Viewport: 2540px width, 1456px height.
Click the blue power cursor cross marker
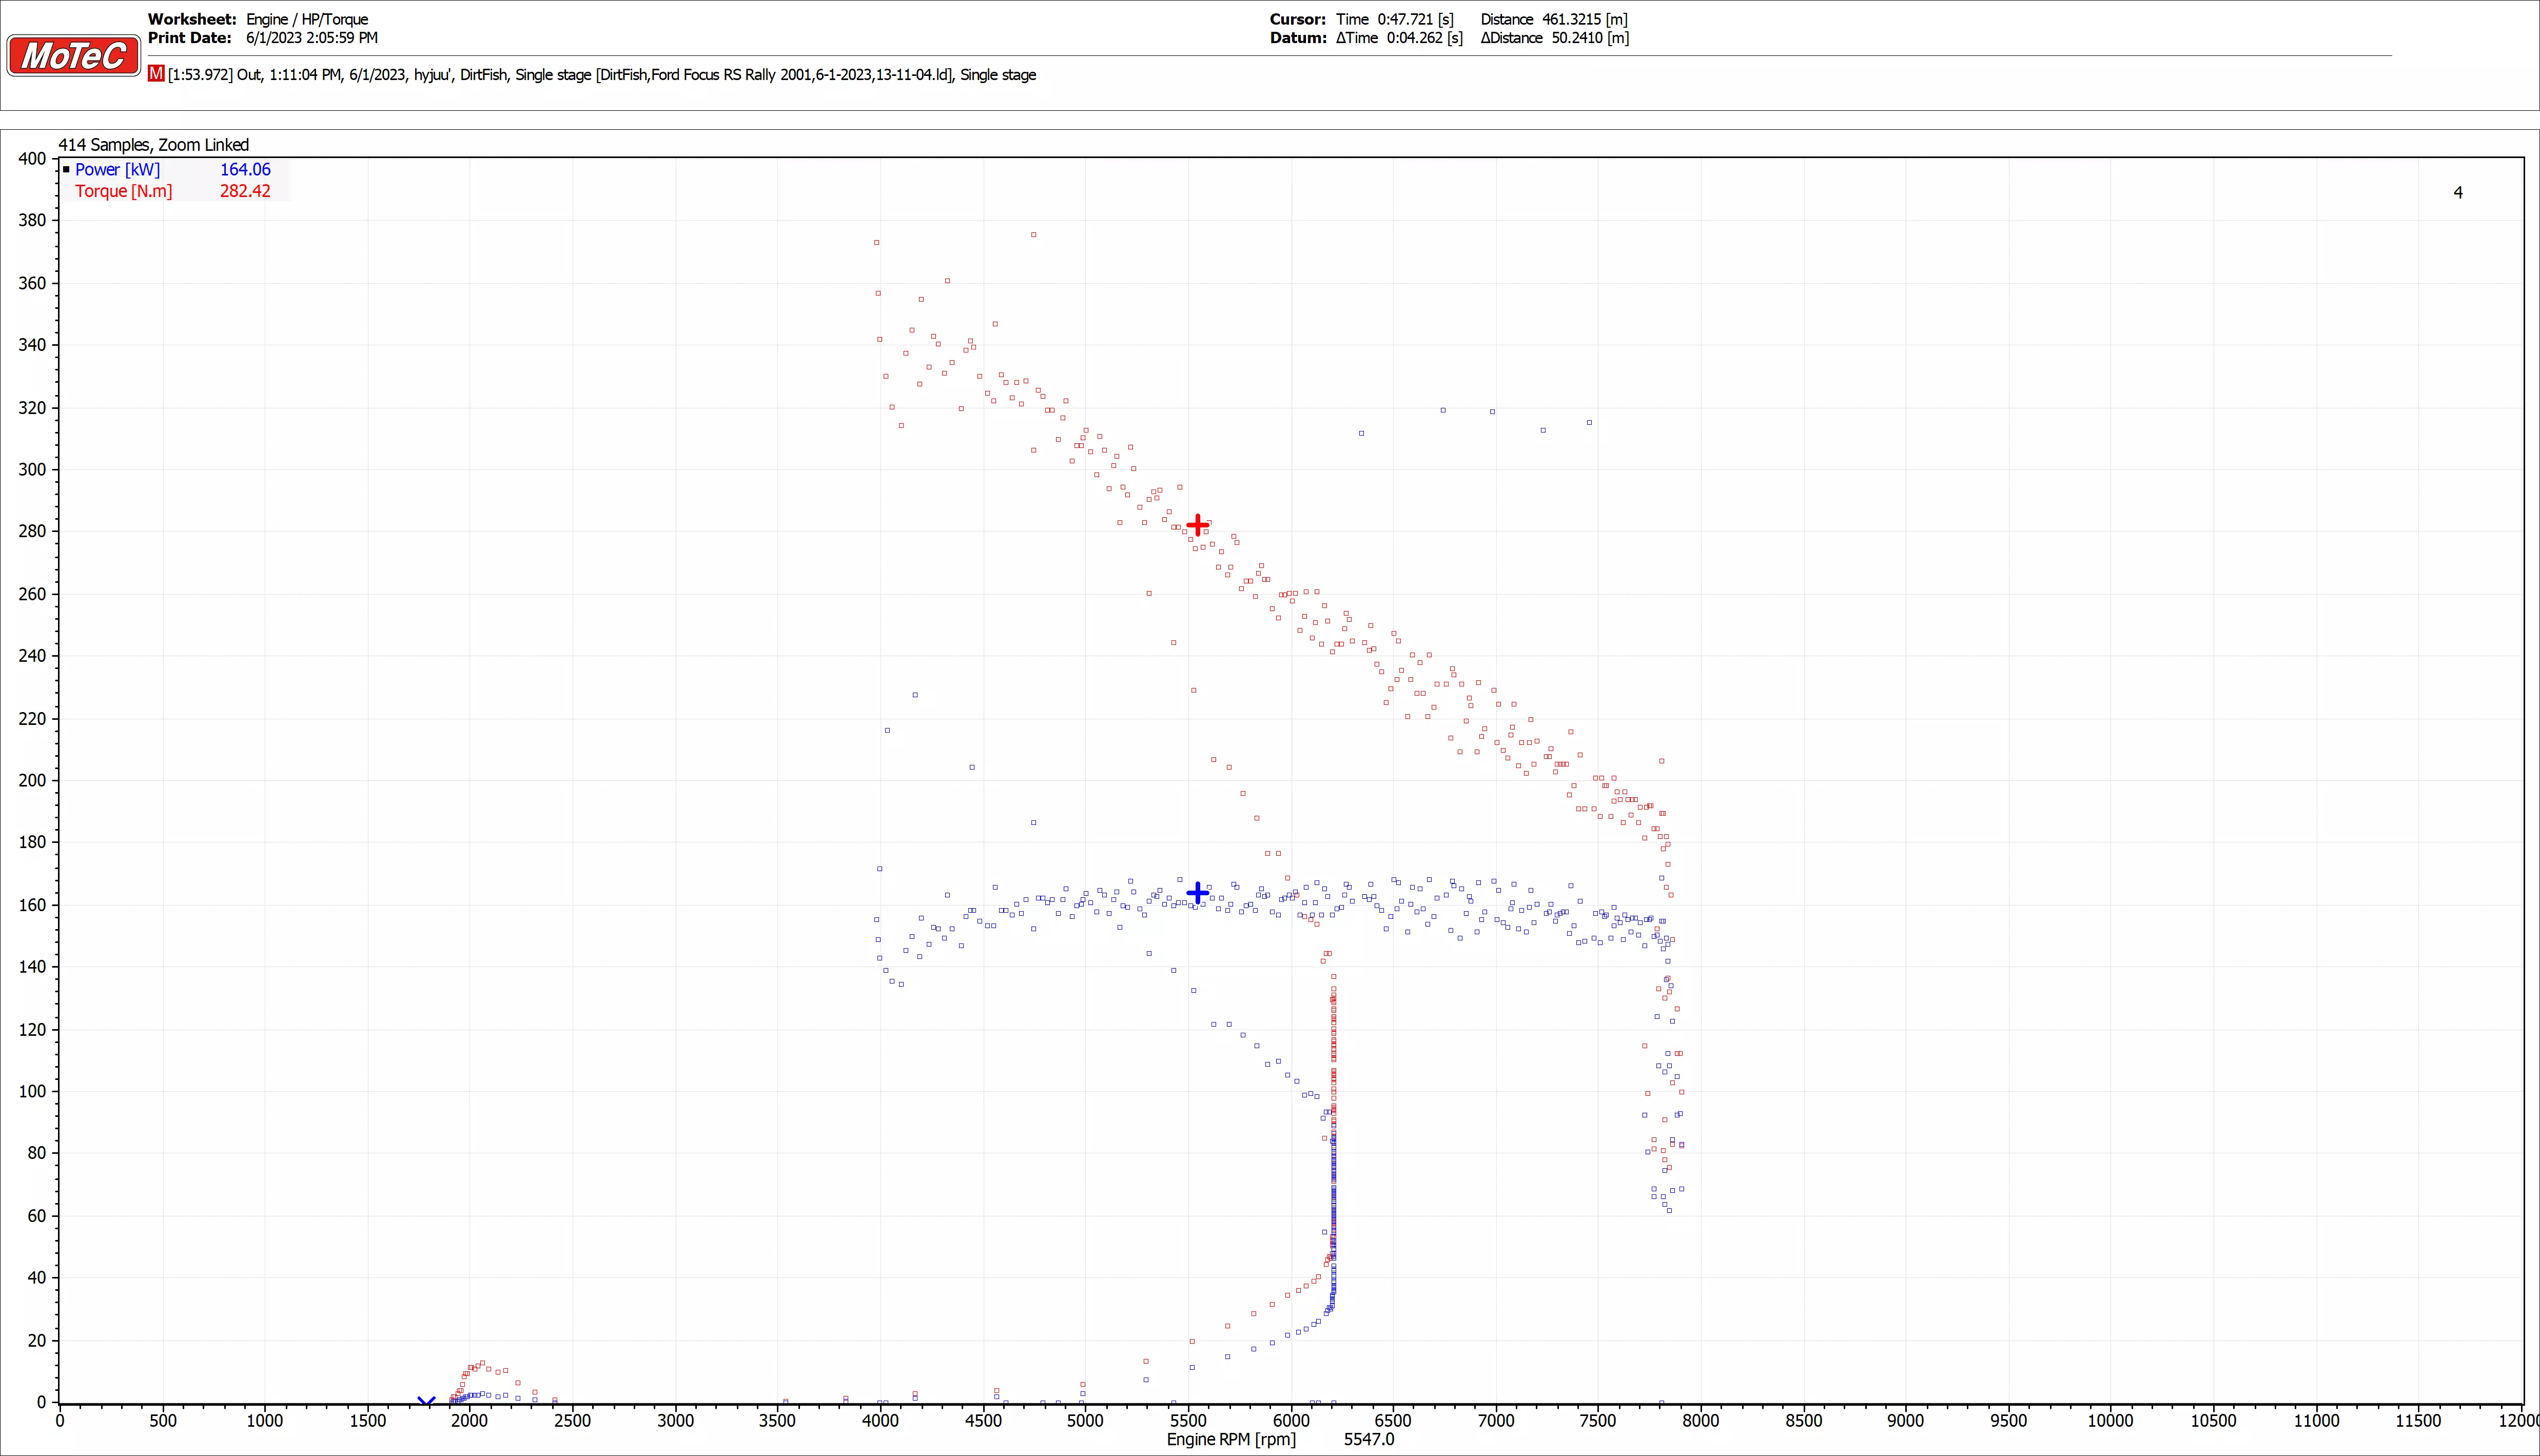[x=1197, y=892]
